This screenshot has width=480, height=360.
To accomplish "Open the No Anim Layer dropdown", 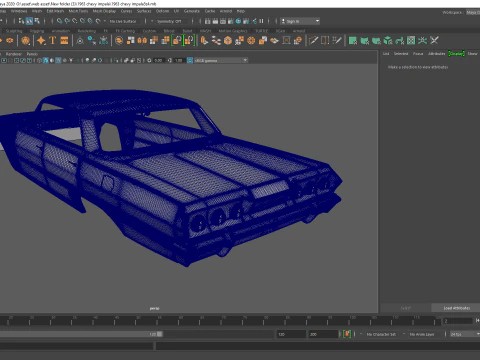I will (422, 334).
